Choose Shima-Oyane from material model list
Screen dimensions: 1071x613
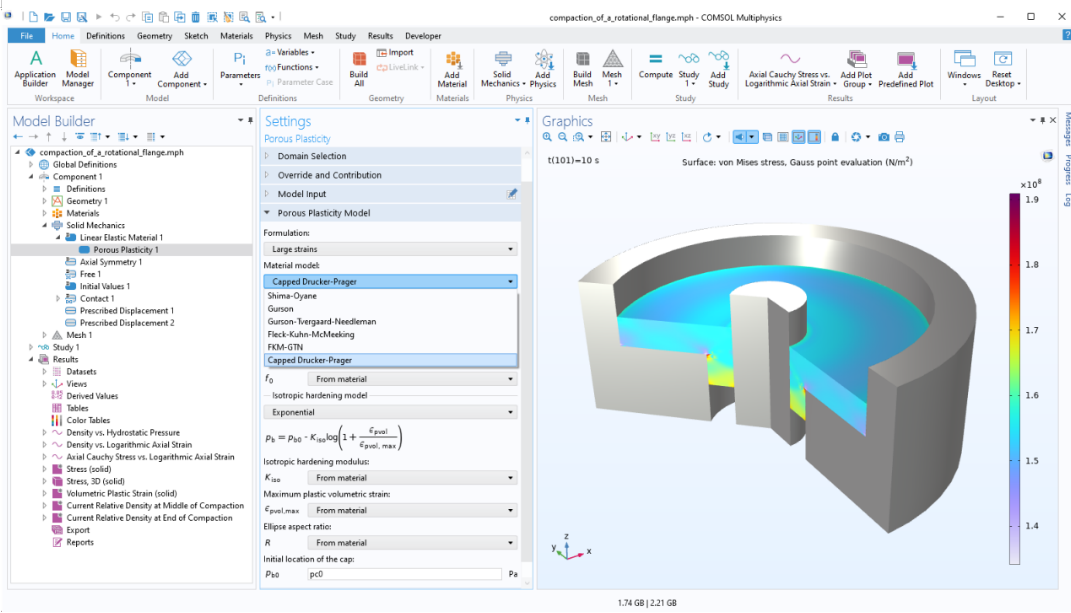391,296
